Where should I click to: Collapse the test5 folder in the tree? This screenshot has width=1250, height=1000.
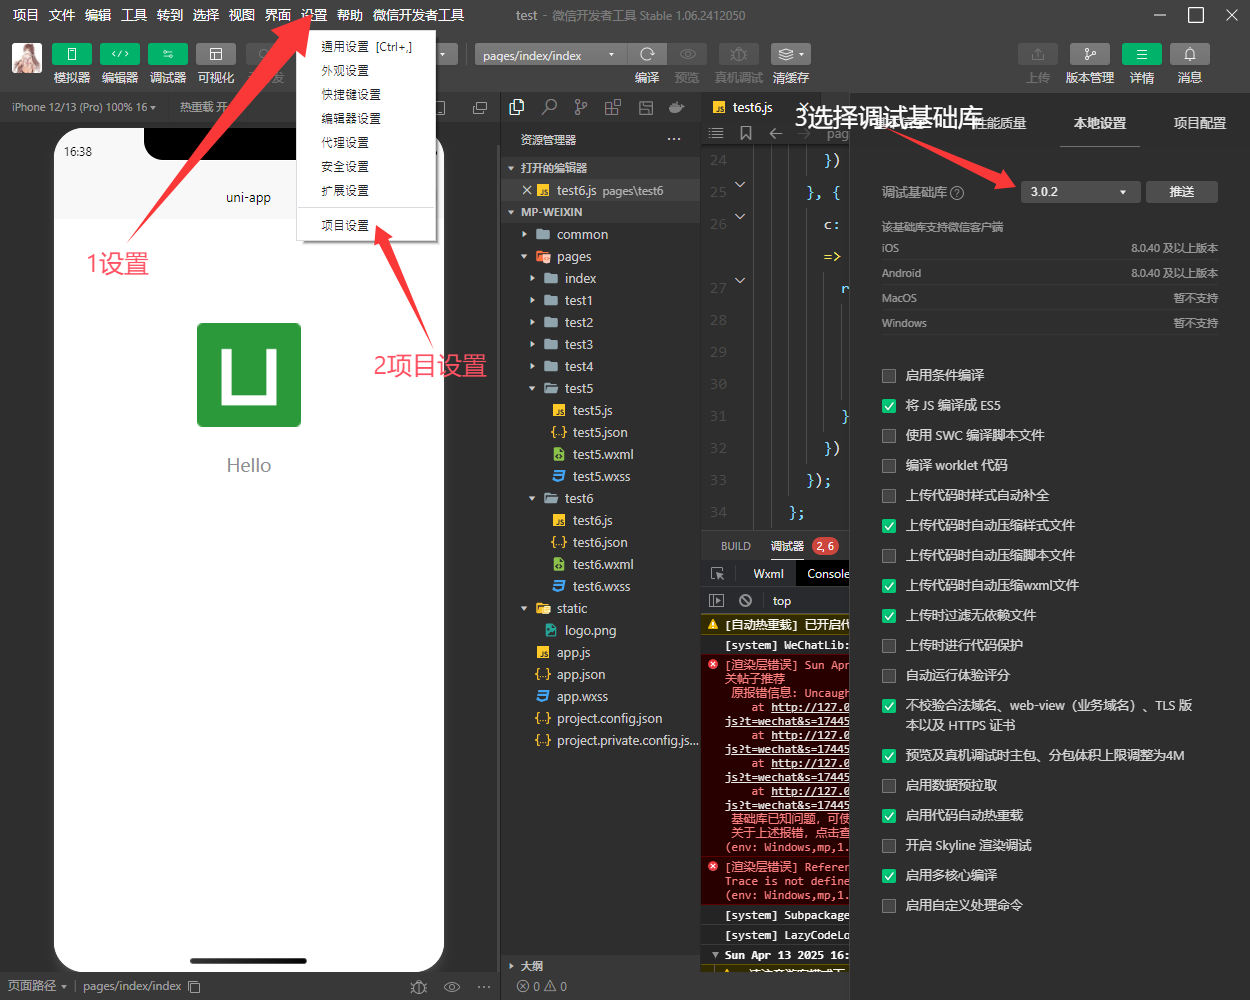(x=533, y=389)
